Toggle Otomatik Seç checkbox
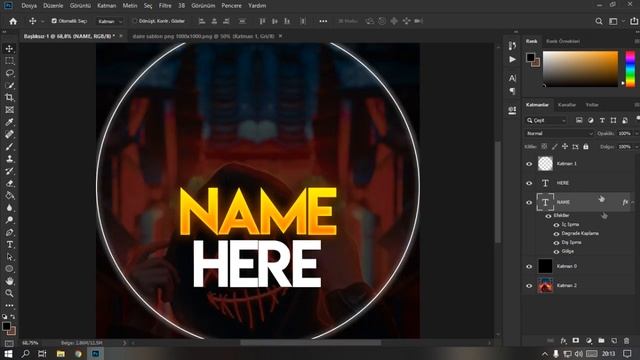640x360 pixels. tap(54, 21)
